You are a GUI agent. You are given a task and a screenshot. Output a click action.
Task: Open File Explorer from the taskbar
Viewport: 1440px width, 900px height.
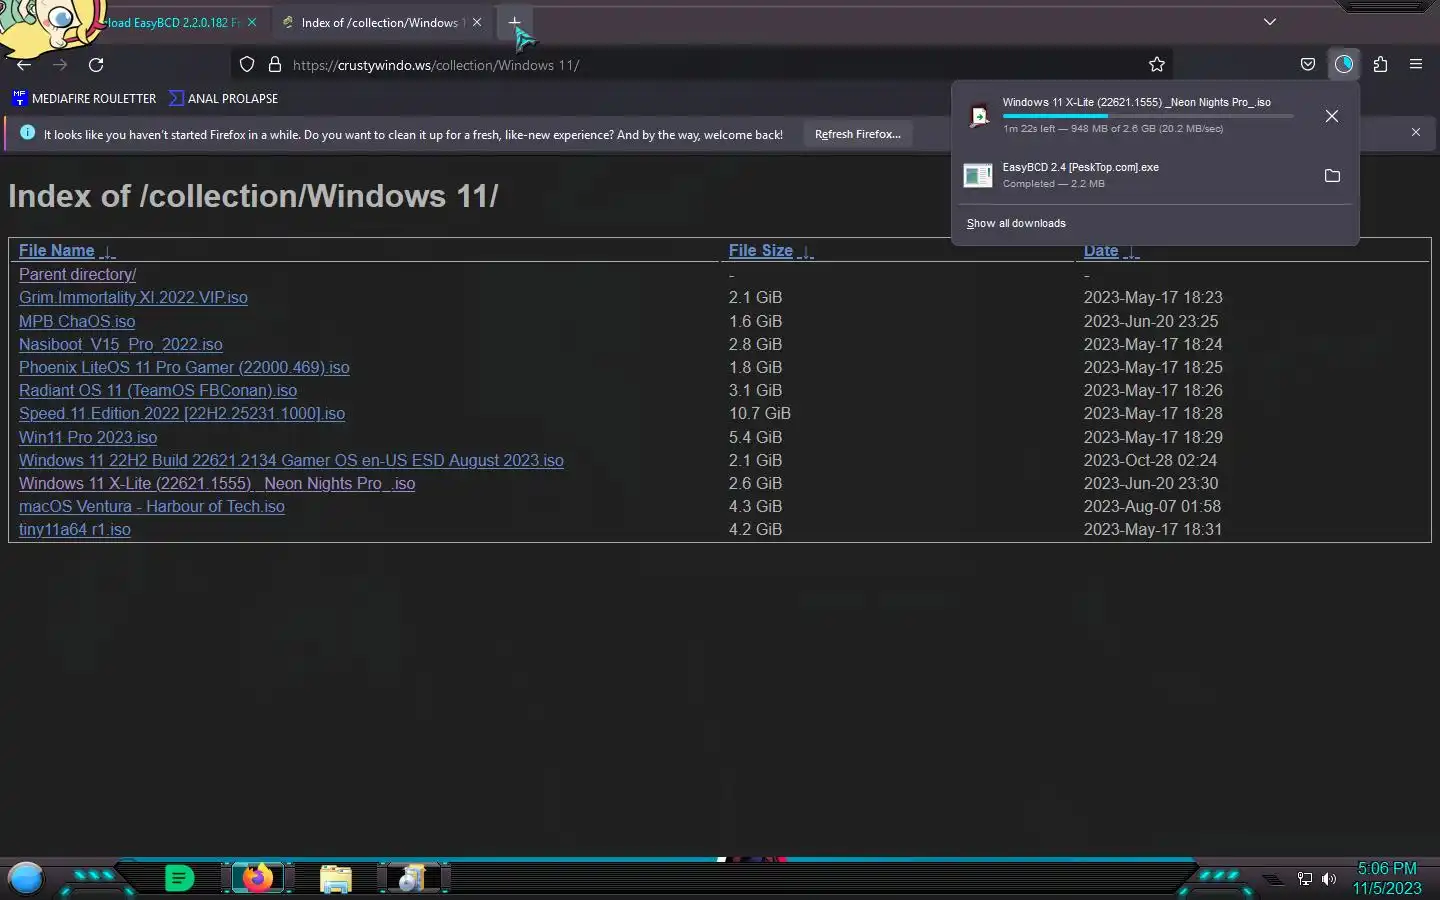tap(336, 879)
